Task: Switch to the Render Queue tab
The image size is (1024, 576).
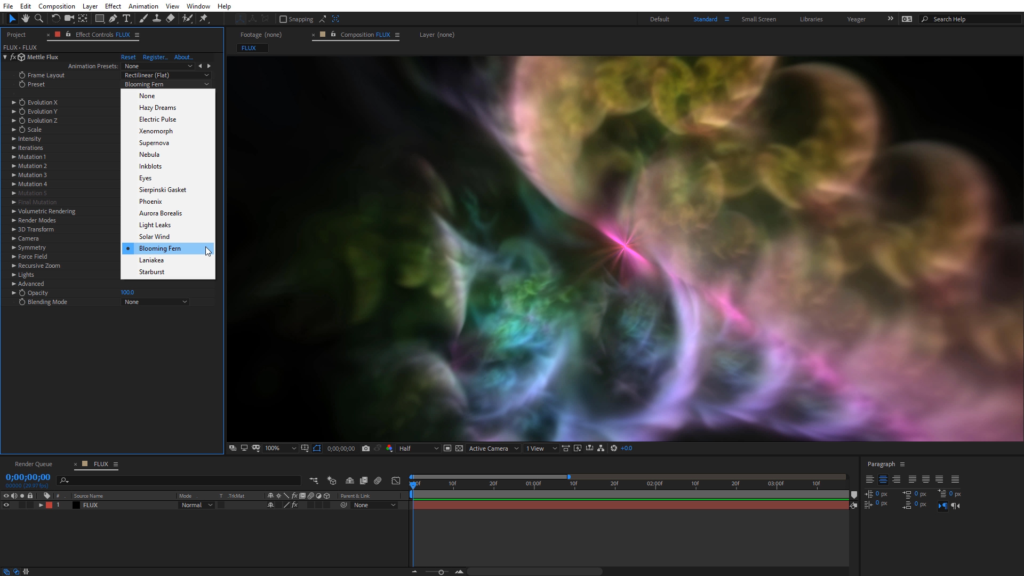Action: [33, 464]
